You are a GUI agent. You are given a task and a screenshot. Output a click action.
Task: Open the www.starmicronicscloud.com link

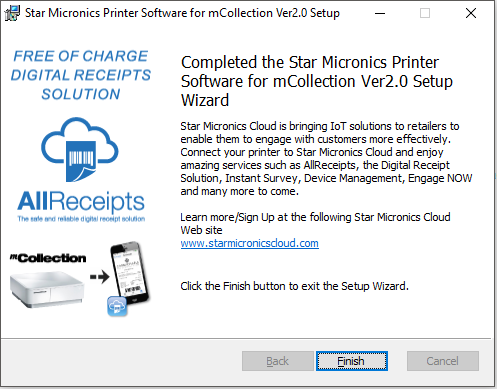click(x=249, y=243)
